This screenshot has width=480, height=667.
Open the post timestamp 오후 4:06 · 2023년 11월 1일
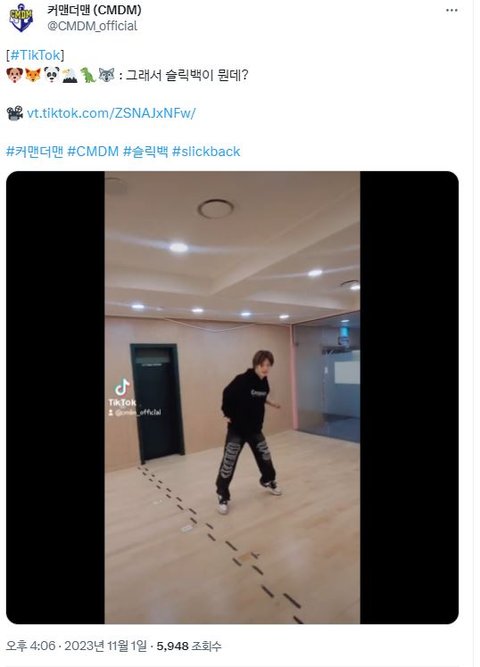[76, 646]
